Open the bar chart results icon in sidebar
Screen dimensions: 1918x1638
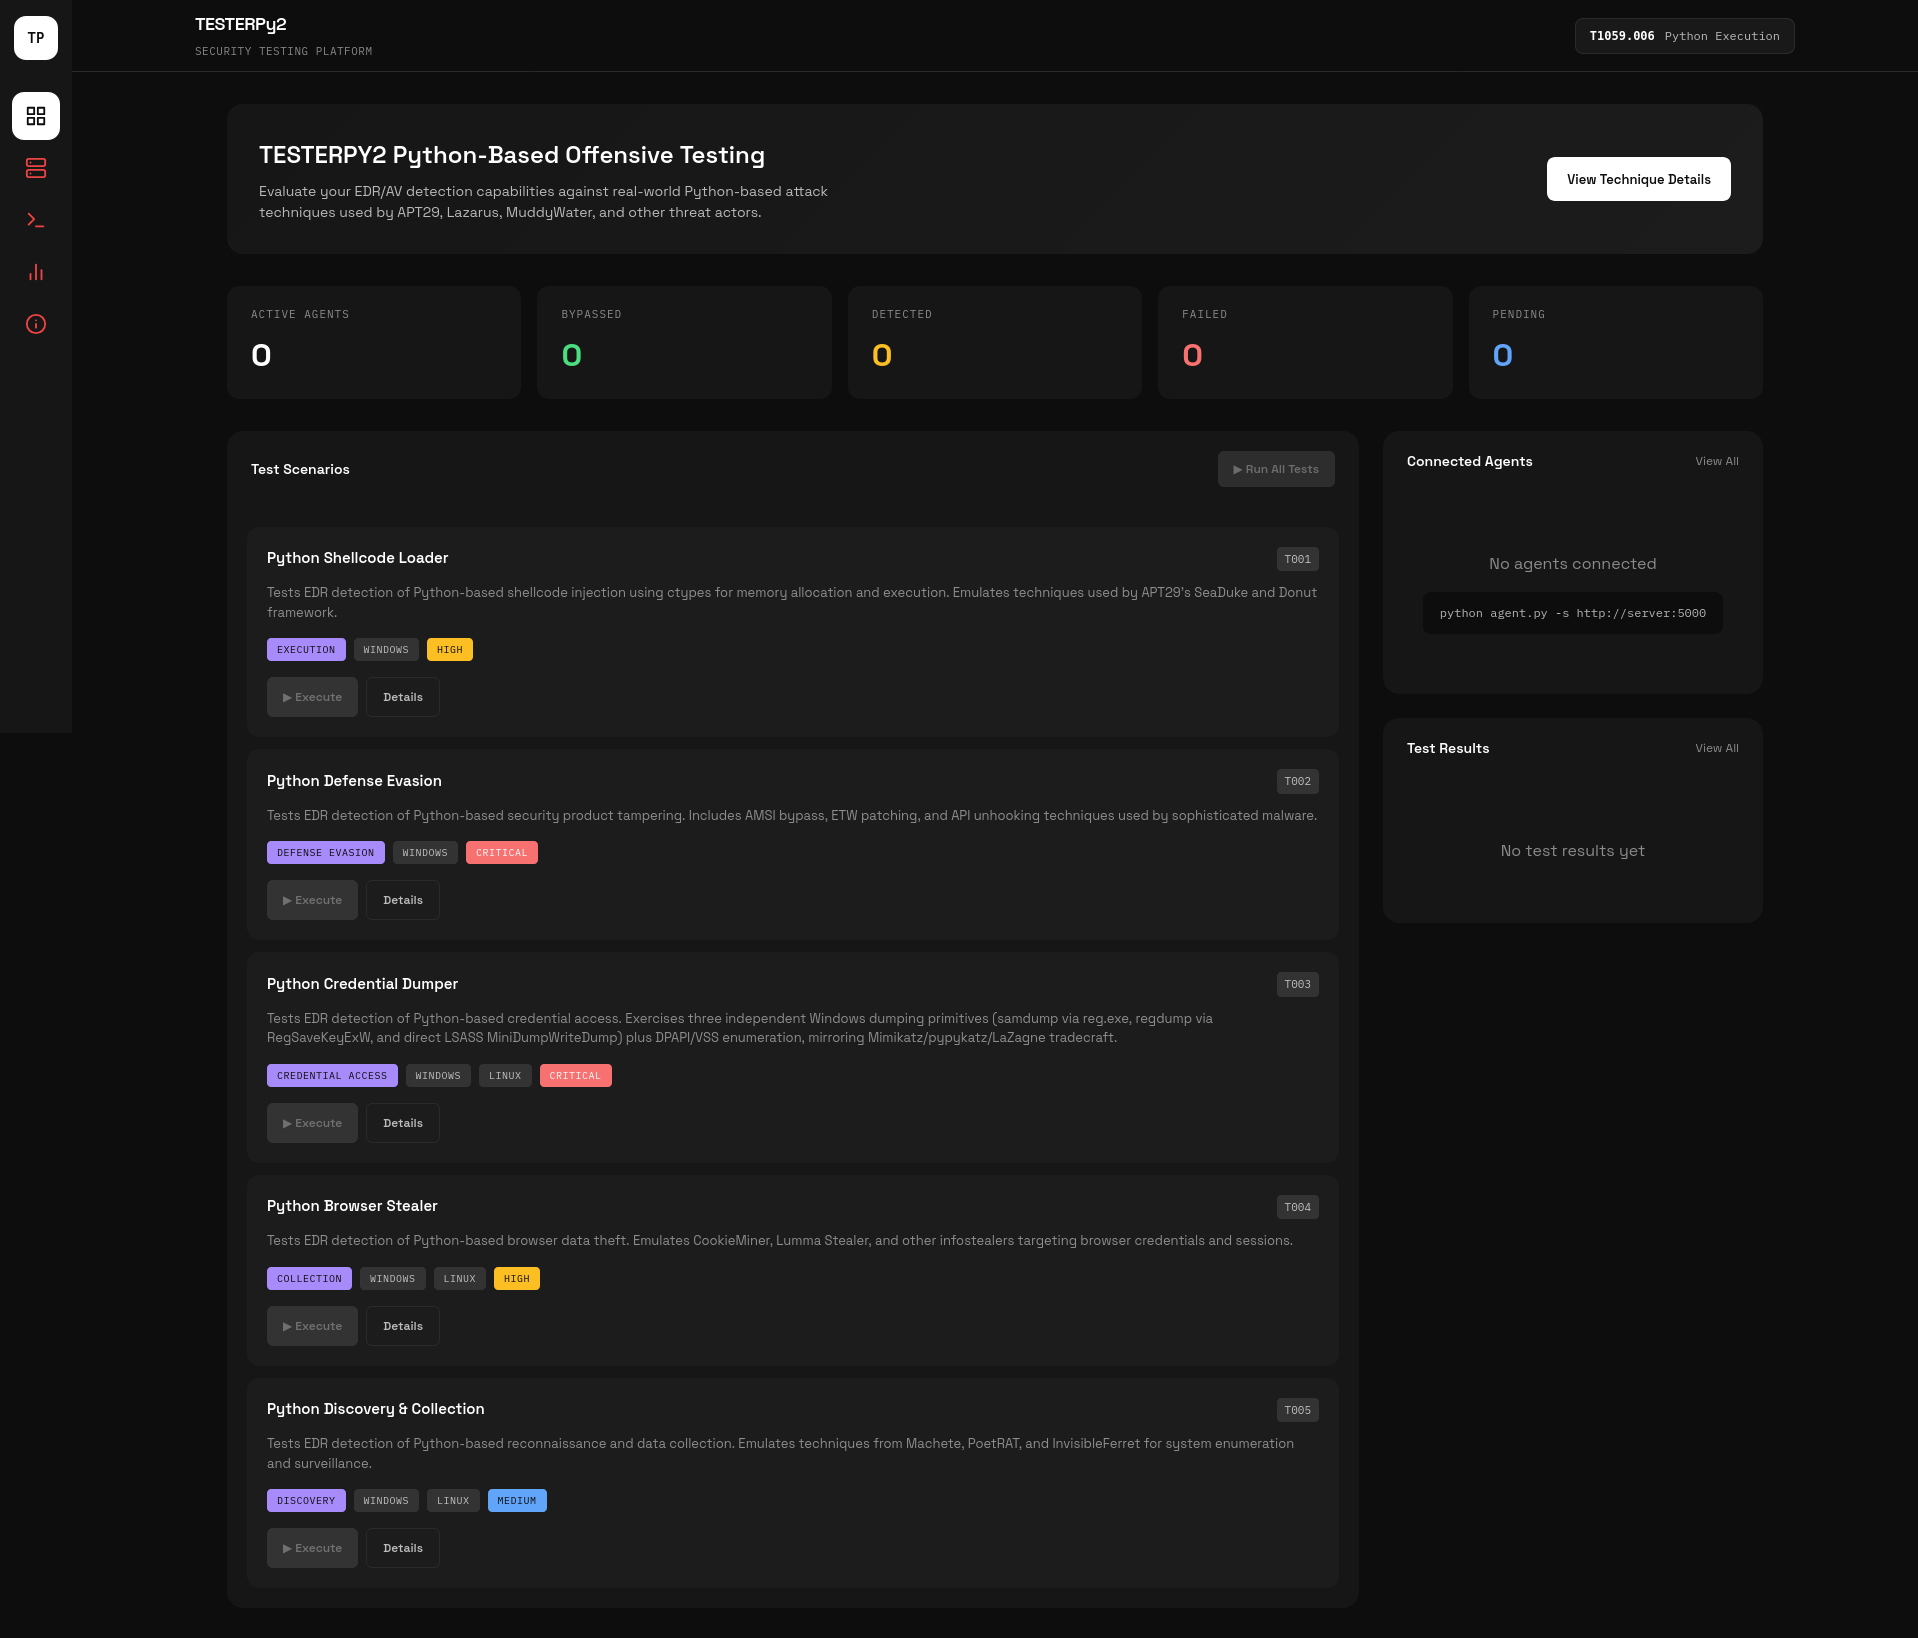(x=36, y=272)
